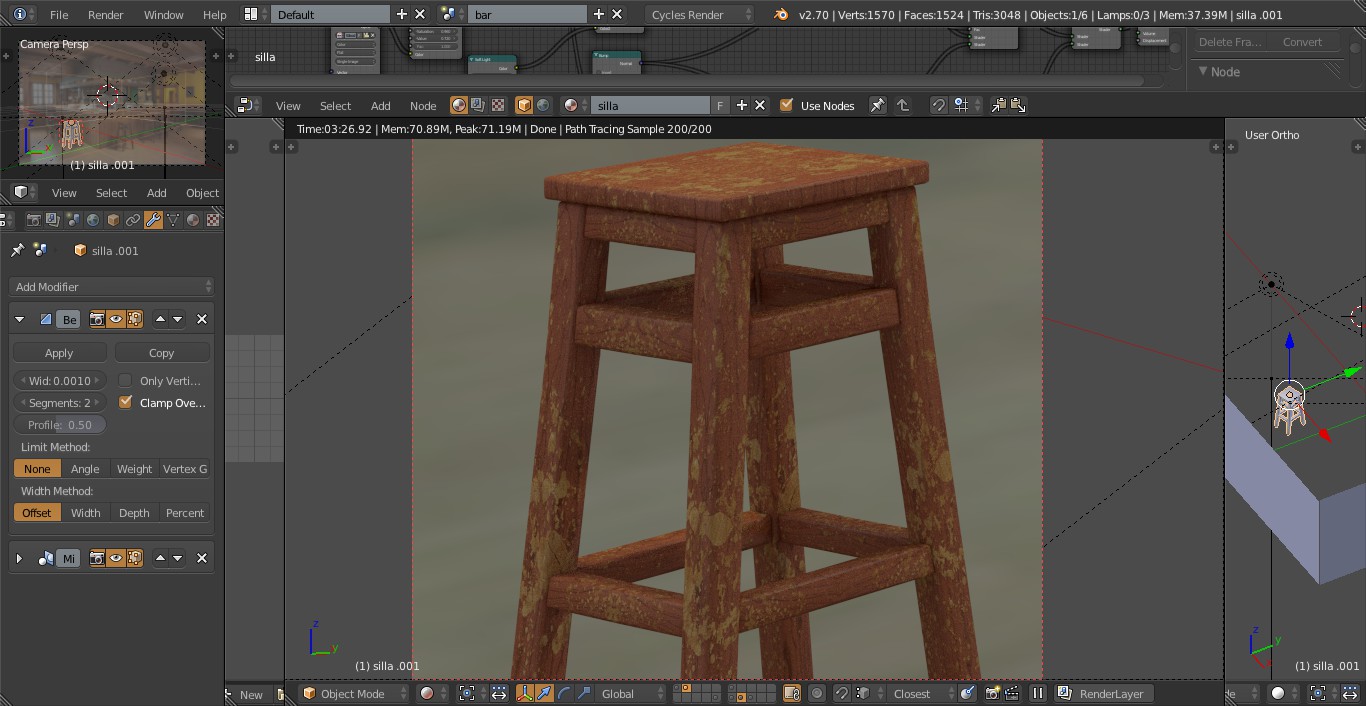Enable the rotate manipulator arc icon
Viewport: 1366px width, 706px height.
564,693
